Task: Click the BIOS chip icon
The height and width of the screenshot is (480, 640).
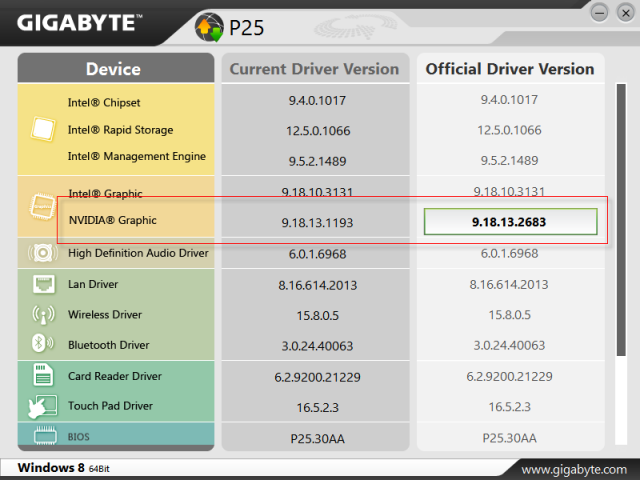Action: click(45, 436)
